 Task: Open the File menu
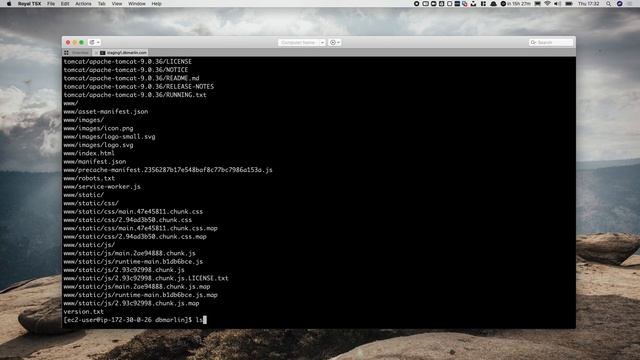pyautogui.click(x=51, y=4)
